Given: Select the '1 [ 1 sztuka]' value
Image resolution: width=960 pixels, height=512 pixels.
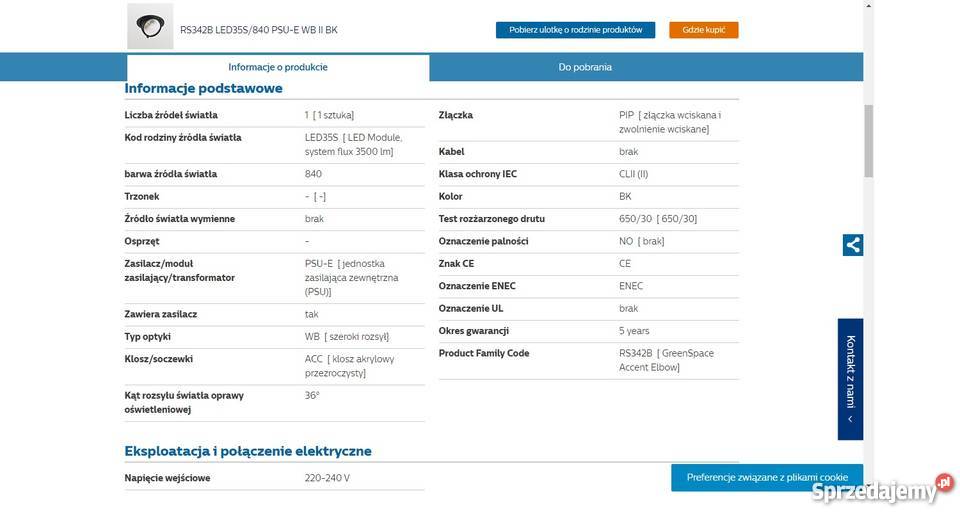Looking at the screenshot, I should click(x=329, y=115).
